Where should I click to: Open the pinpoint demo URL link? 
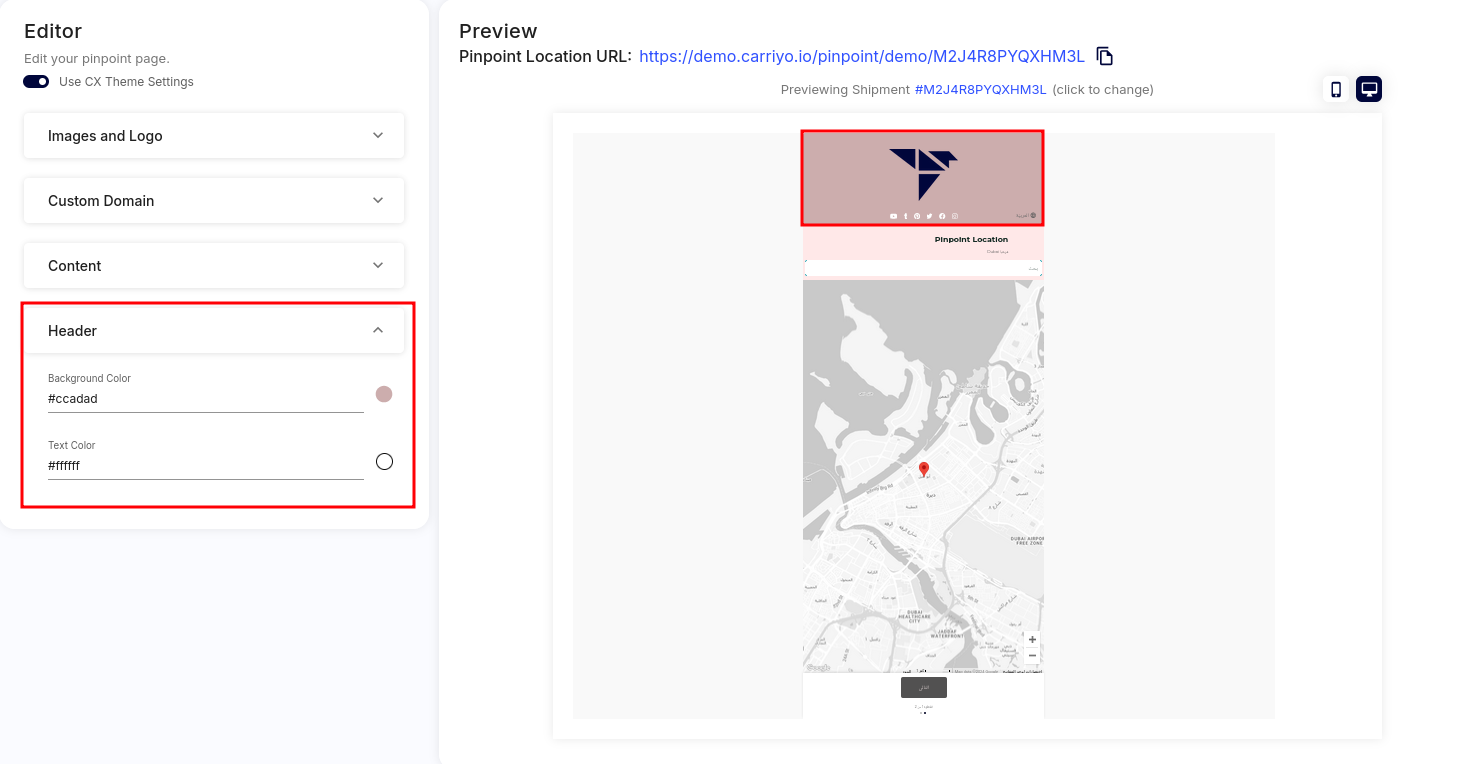862,56
